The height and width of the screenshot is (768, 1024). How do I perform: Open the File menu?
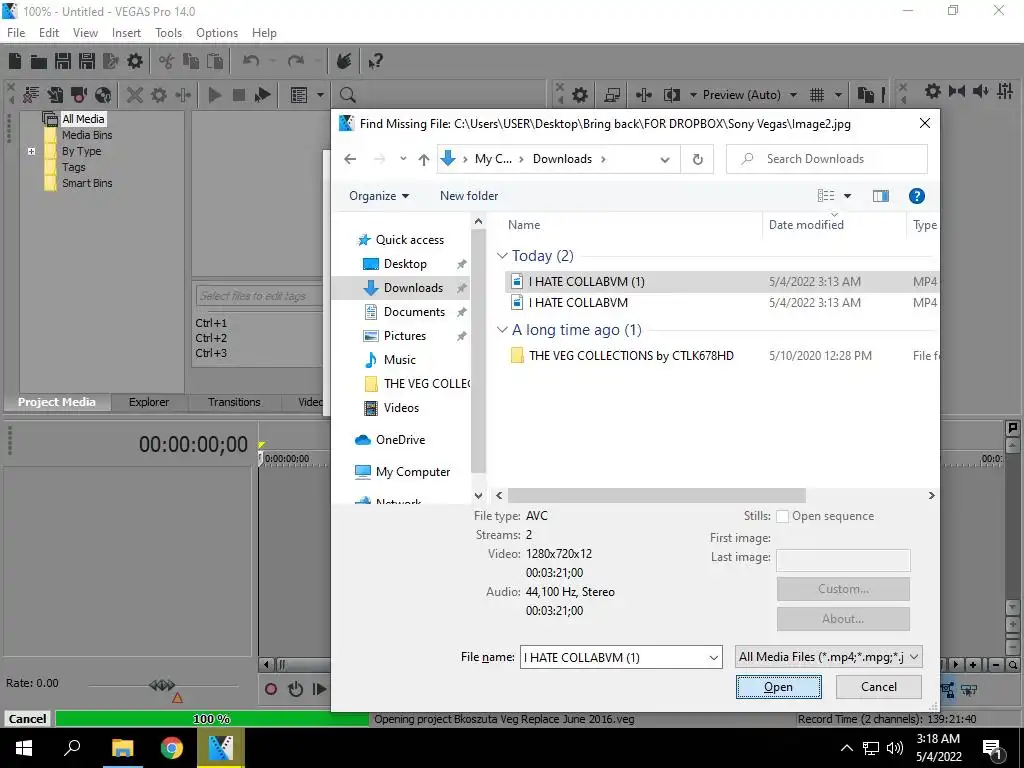pyautogui.click(x=16, y=33)
